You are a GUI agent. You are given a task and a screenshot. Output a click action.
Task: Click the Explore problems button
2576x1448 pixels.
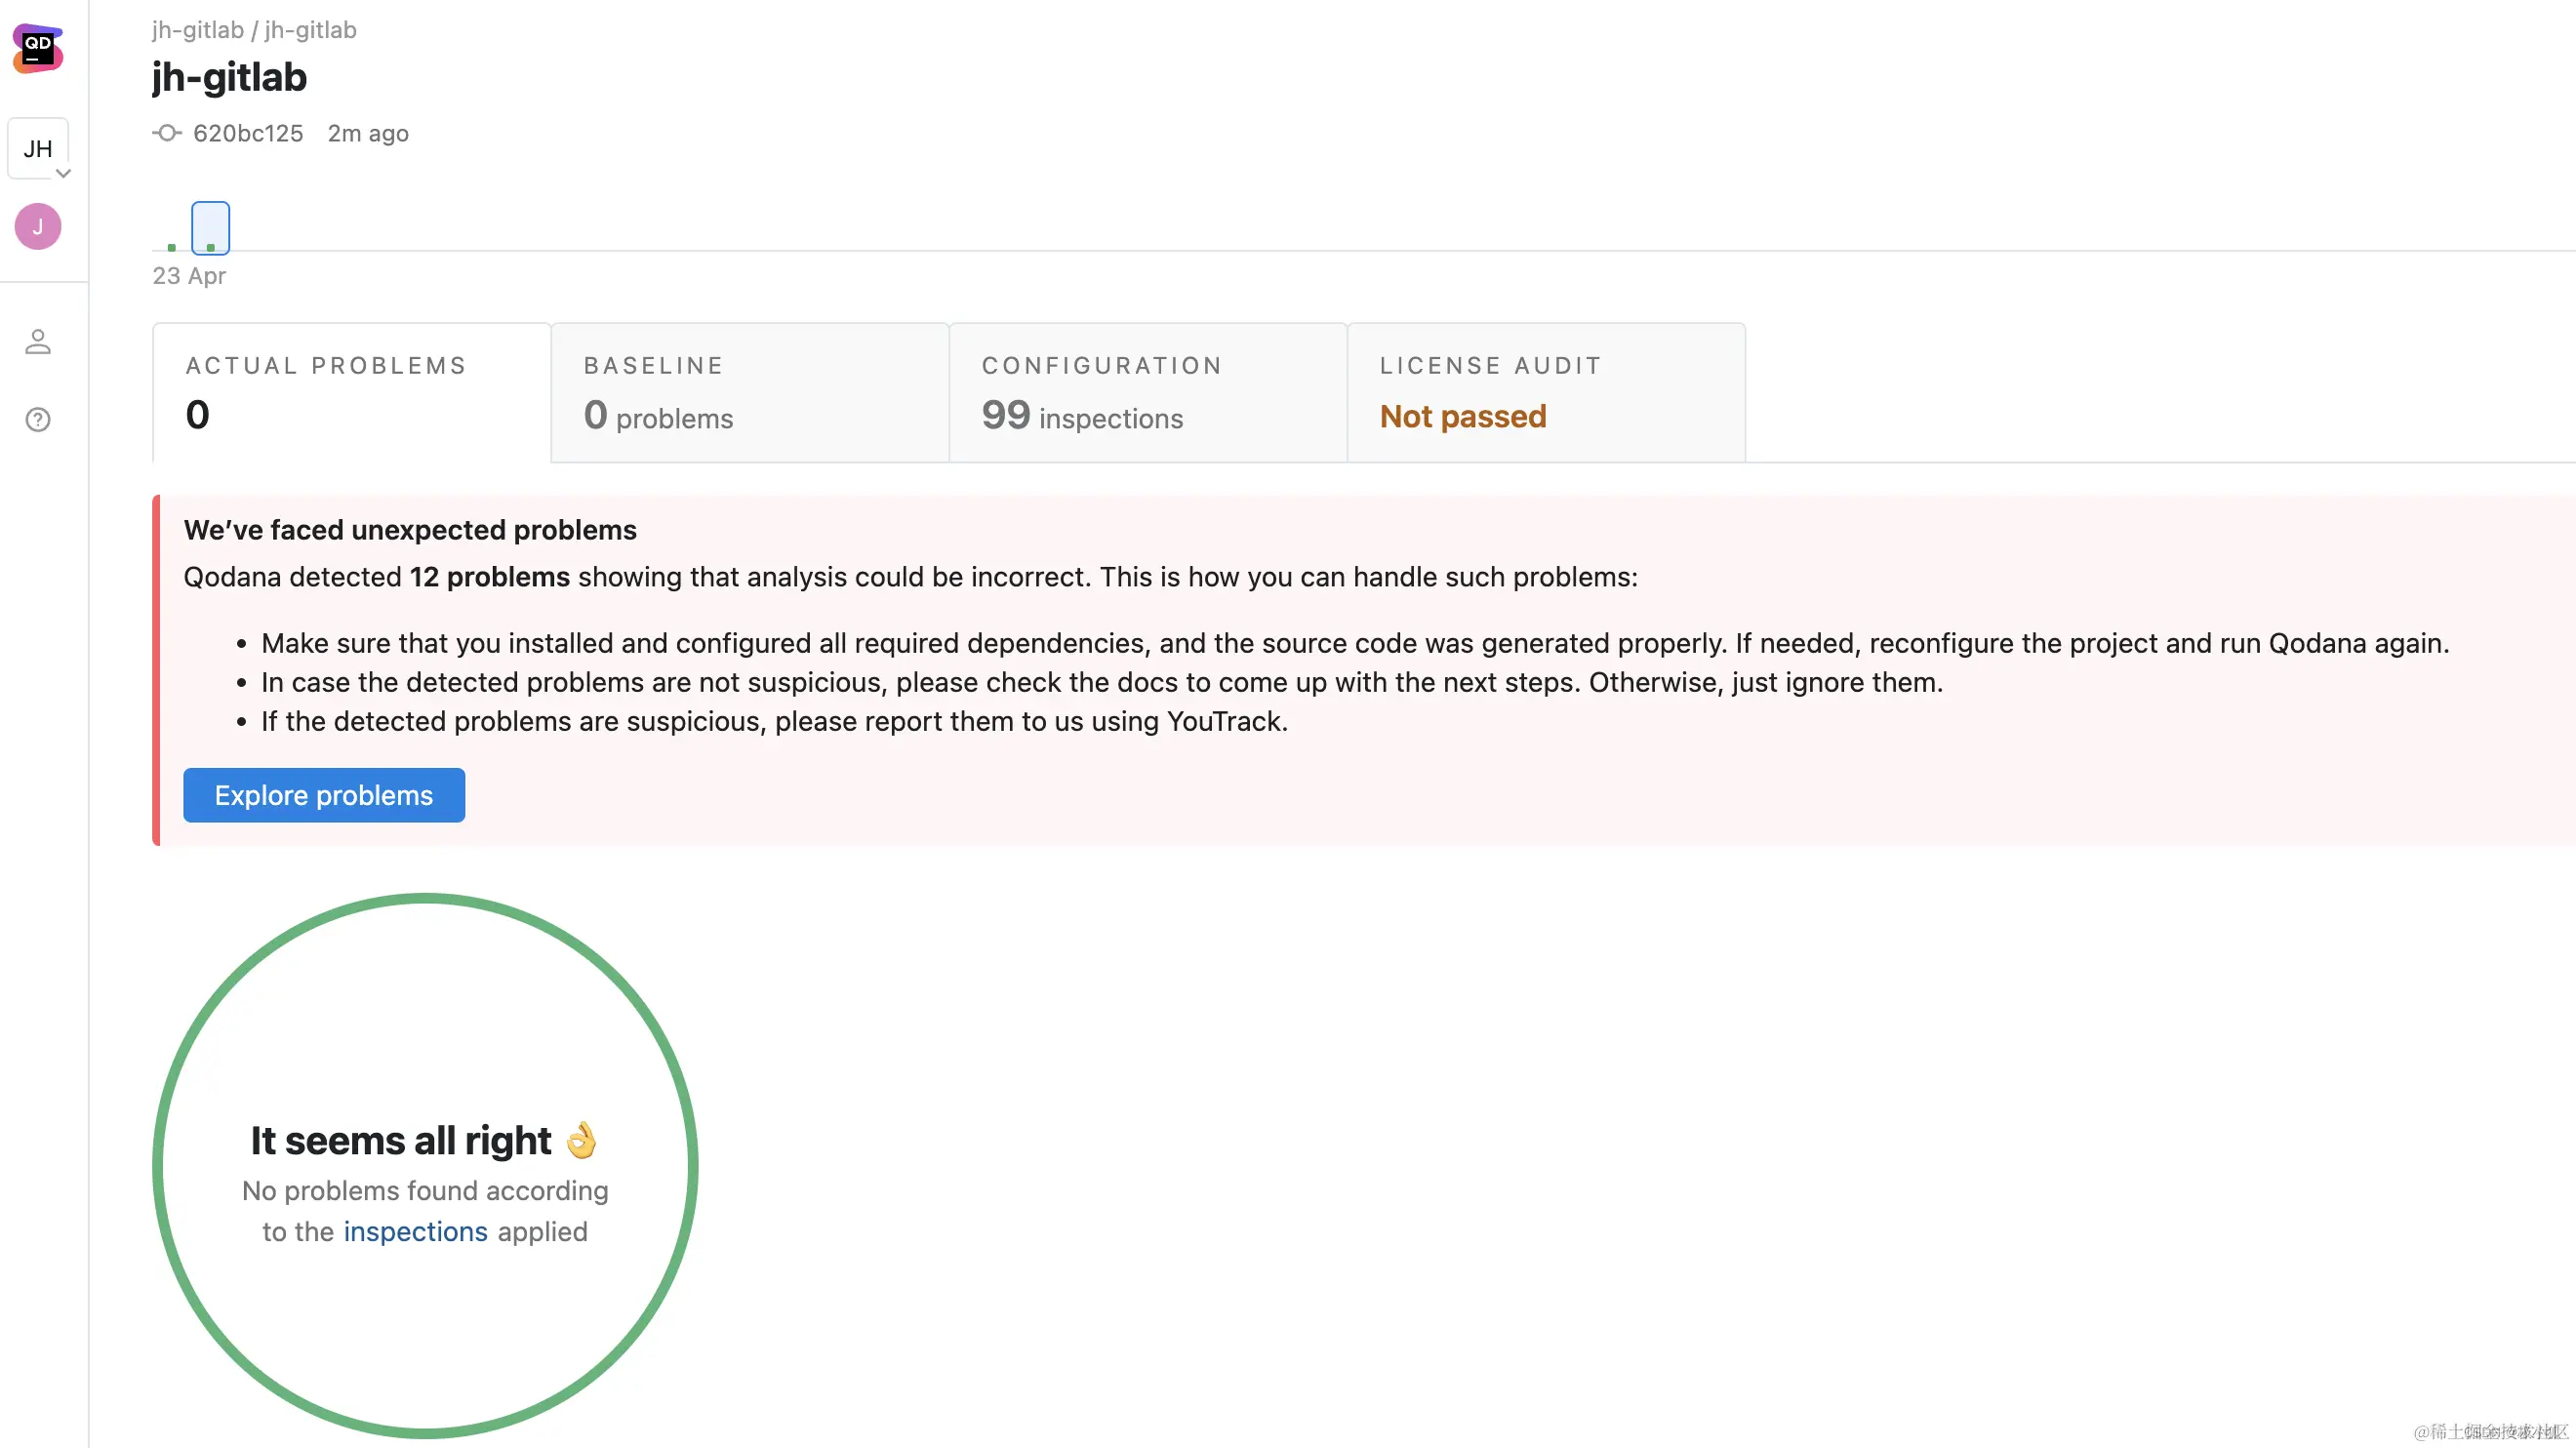pyautogui.click(x=323, y=795)
